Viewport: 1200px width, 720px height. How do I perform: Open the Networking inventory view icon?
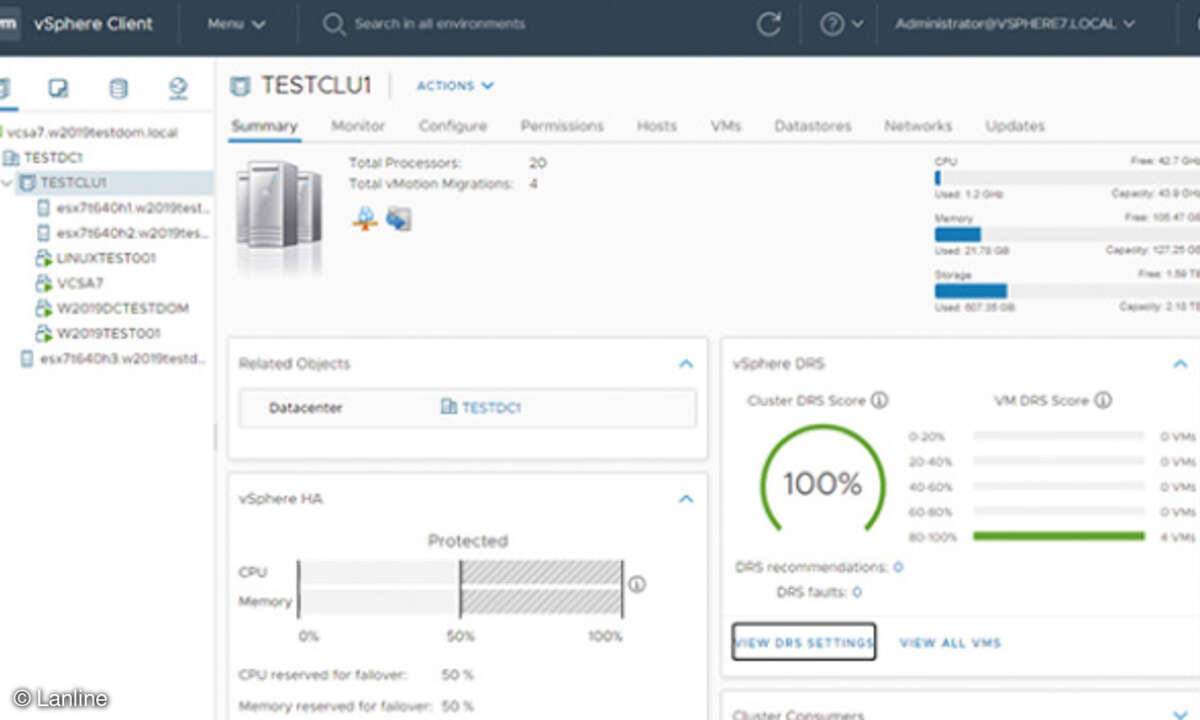tap(178, 89)
